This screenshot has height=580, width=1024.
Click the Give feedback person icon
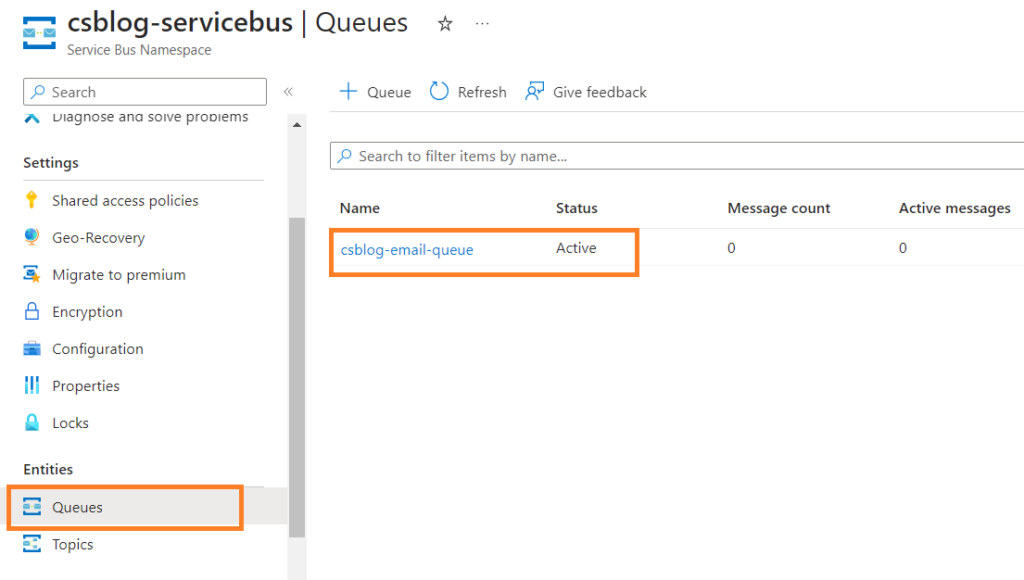534,91
